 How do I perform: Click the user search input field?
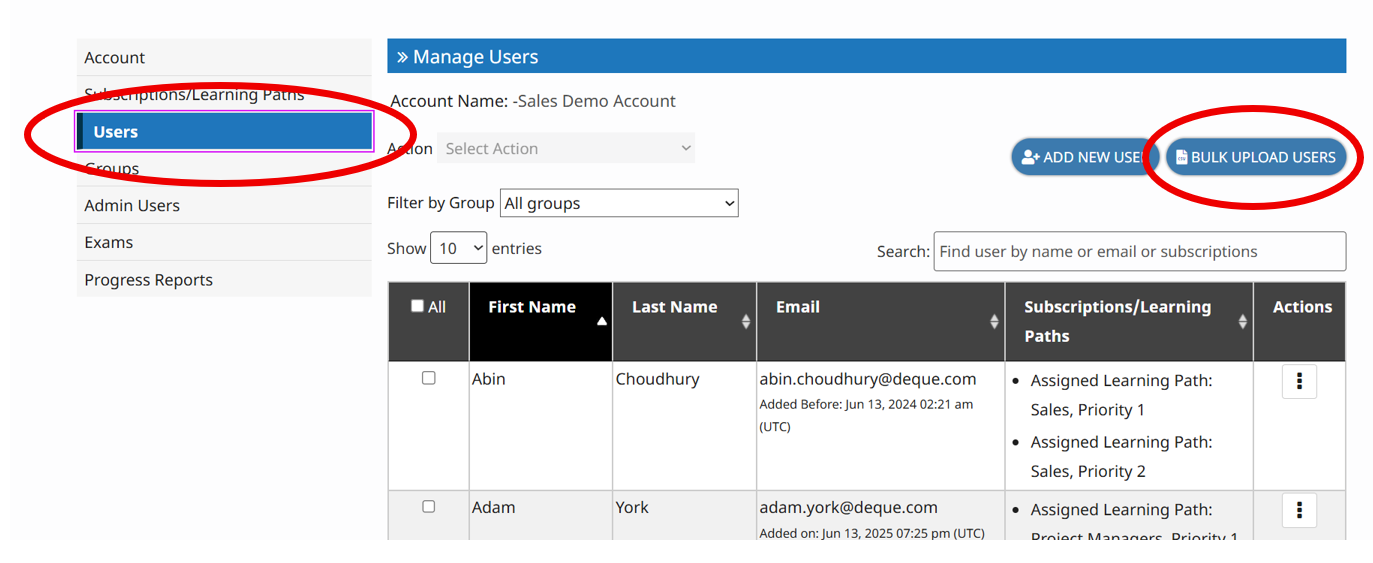pyautogui.click(x=1139, y=251)
